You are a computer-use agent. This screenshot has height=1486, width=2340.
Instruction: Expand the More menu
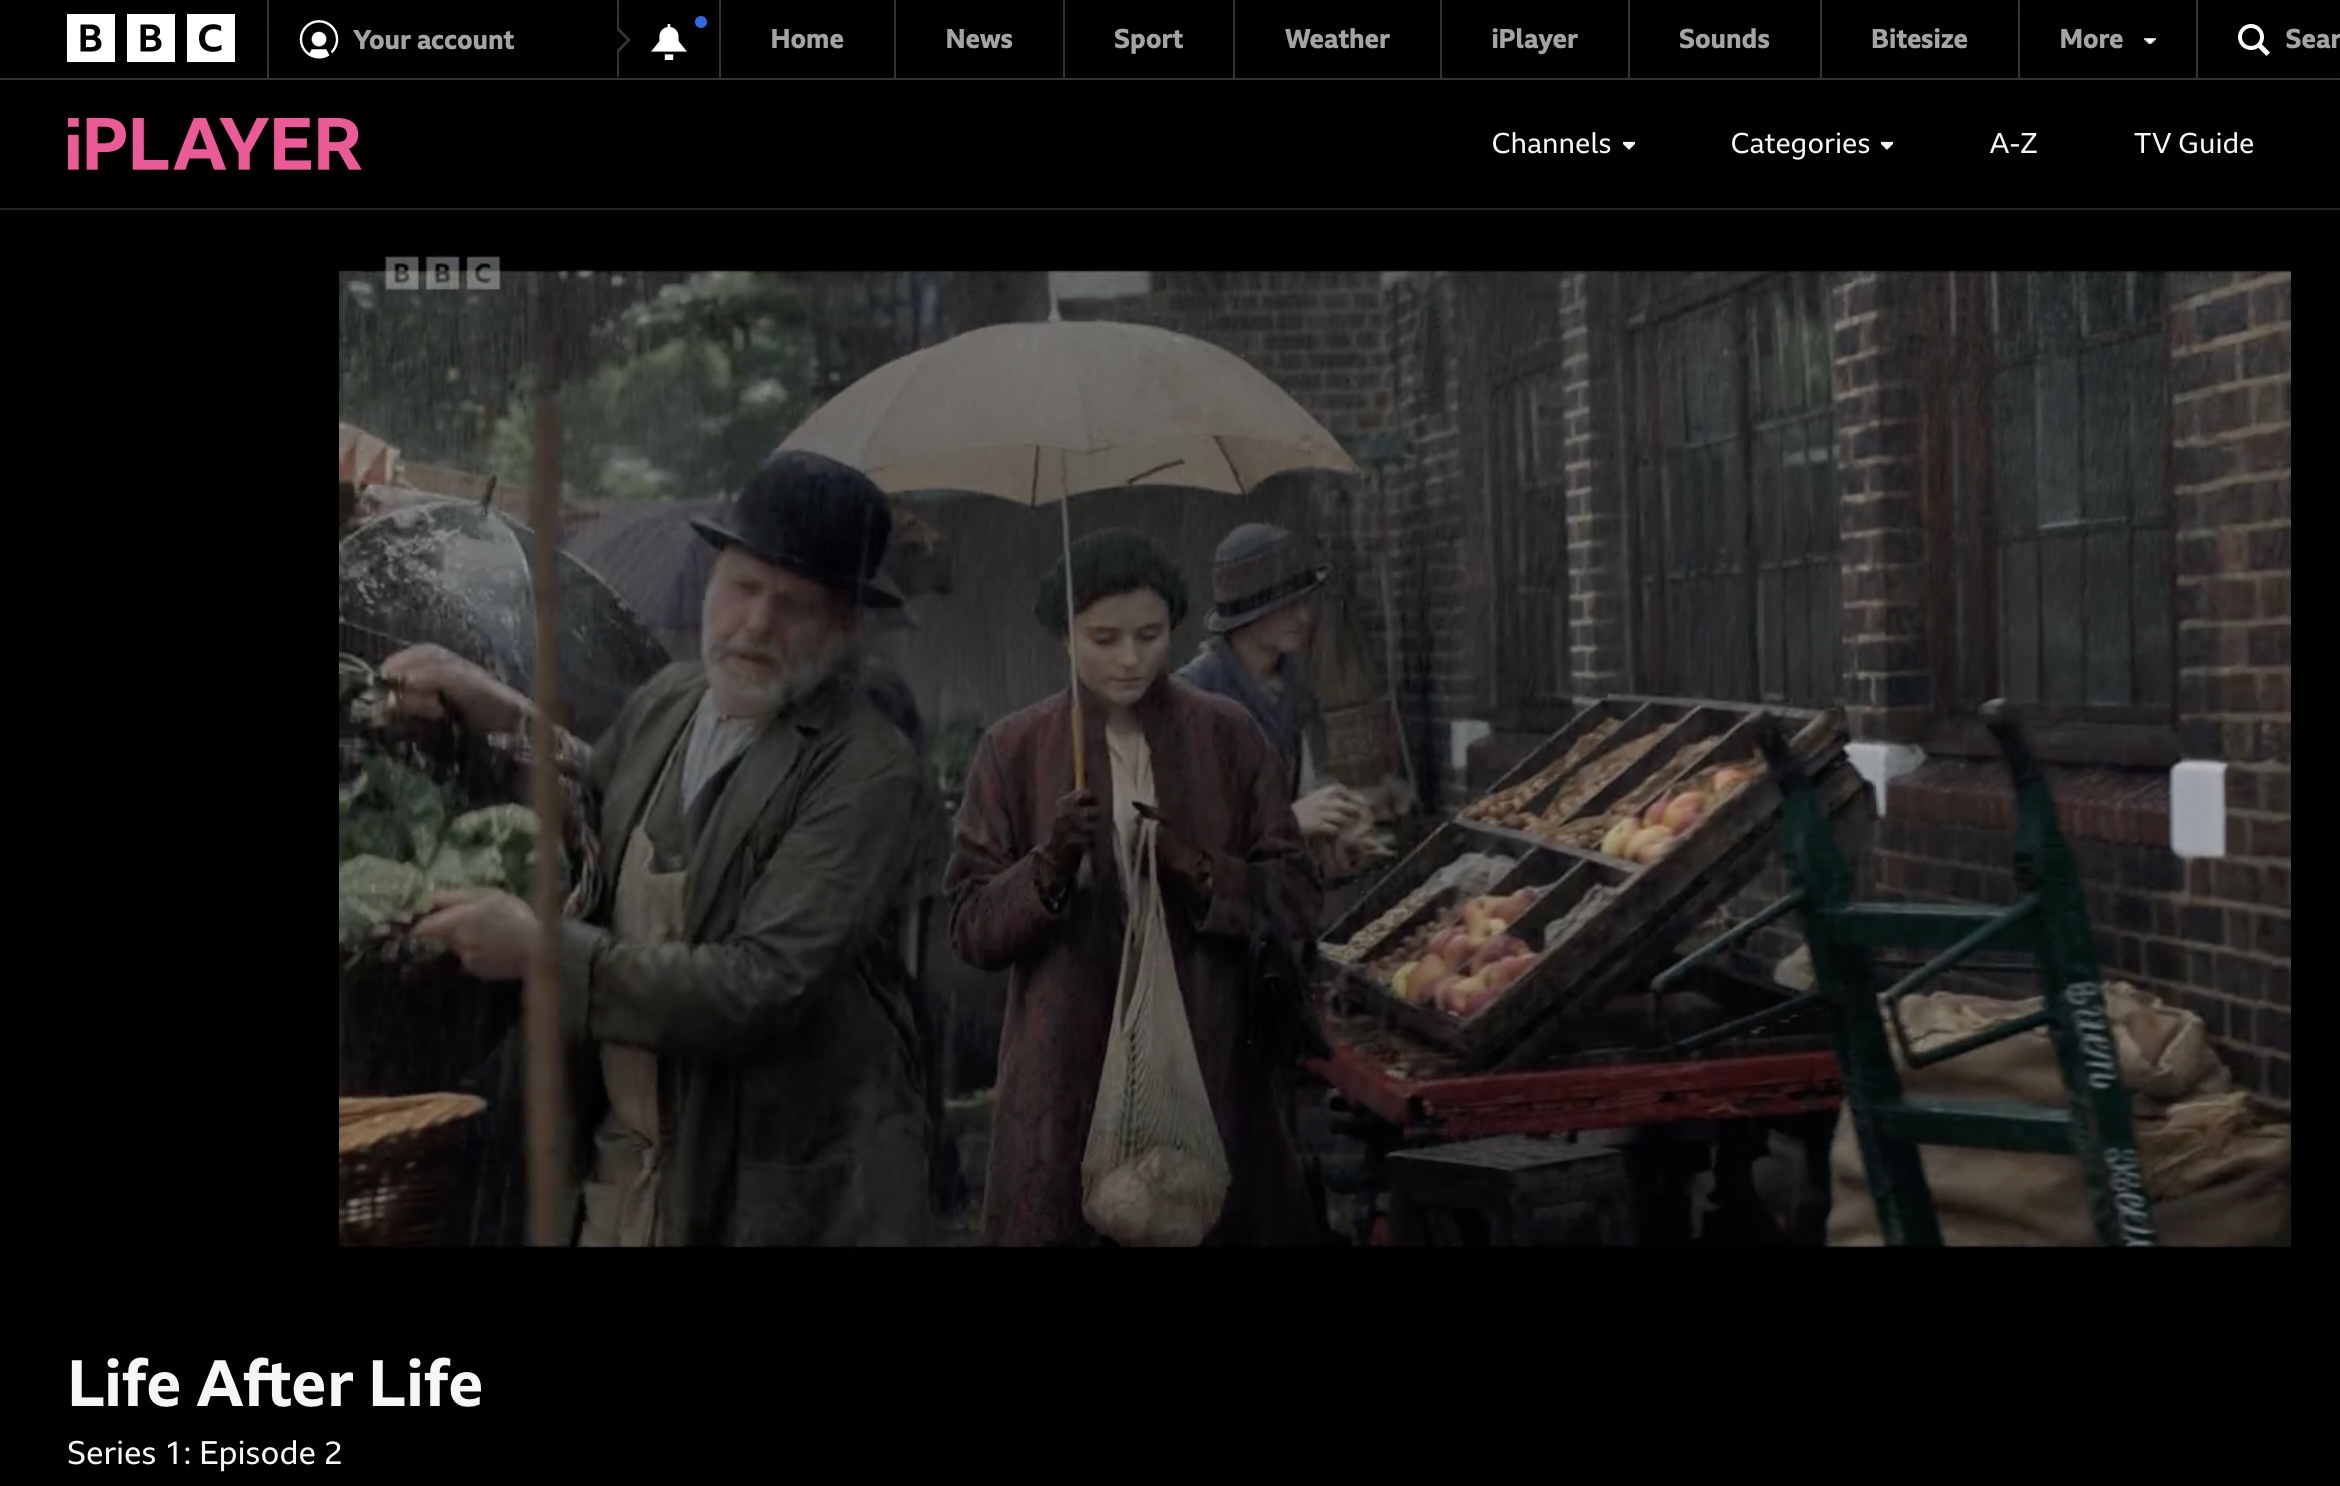[x=2107, y=39]
